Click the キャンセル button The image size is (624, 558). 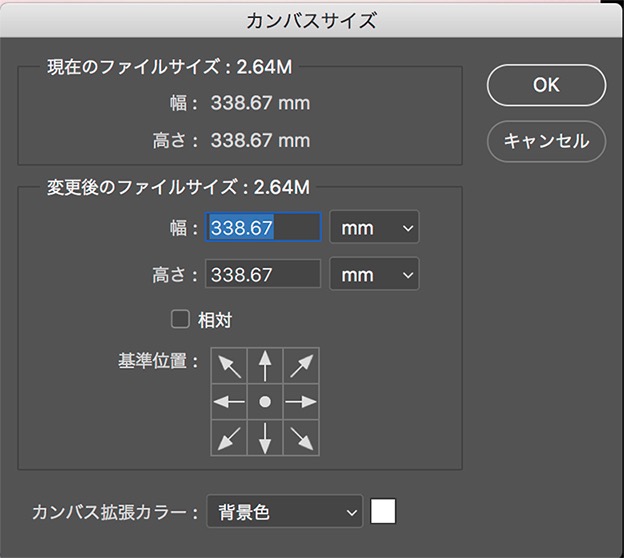coord(546,141)
